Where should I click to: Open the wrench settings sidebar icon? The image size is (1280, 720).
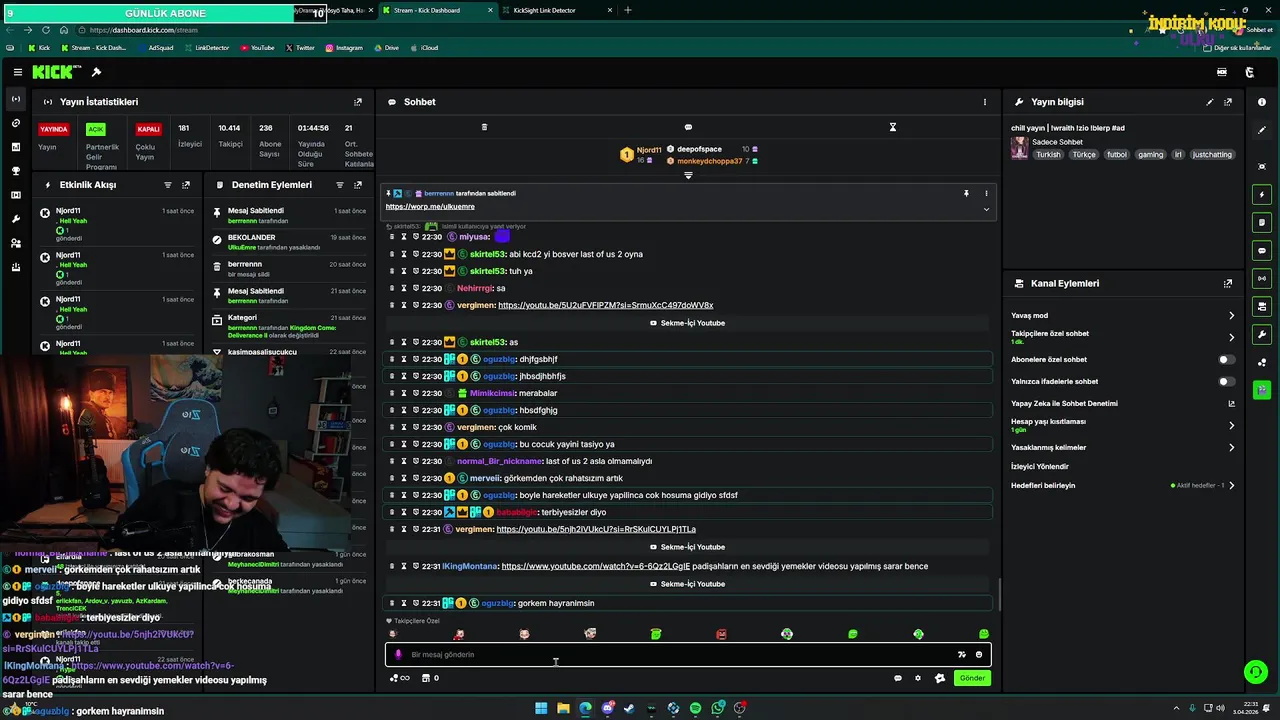pyautogui.click(x=16, y=219)
